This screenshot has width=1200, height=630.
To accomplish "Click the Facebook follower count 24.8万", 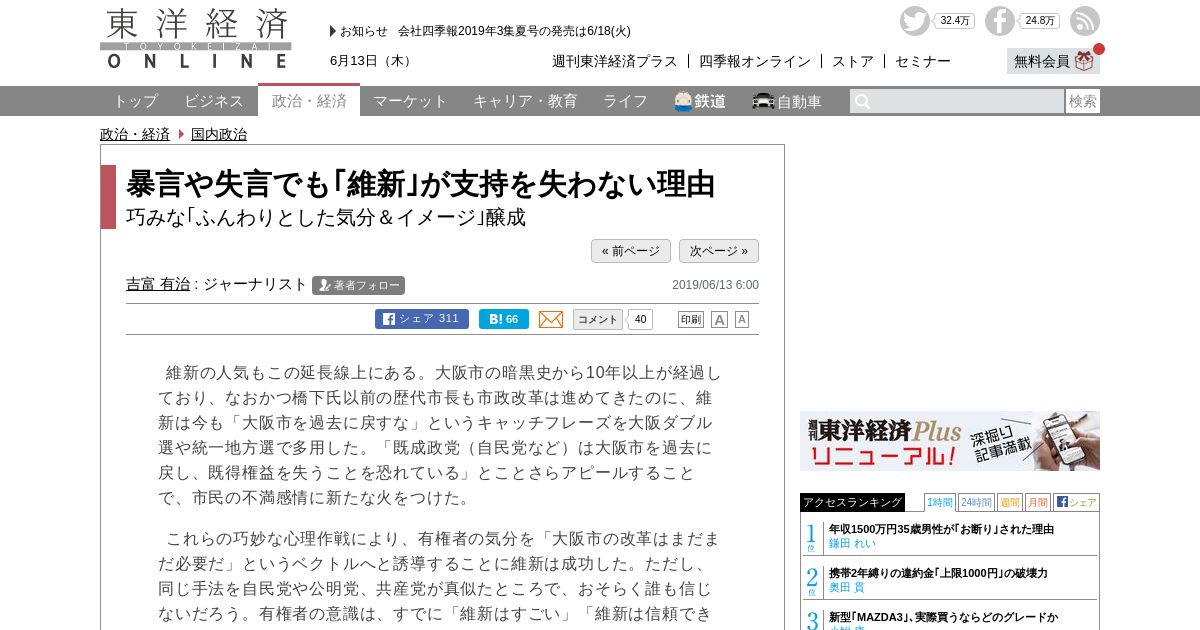I will [x=1039, y=21].
